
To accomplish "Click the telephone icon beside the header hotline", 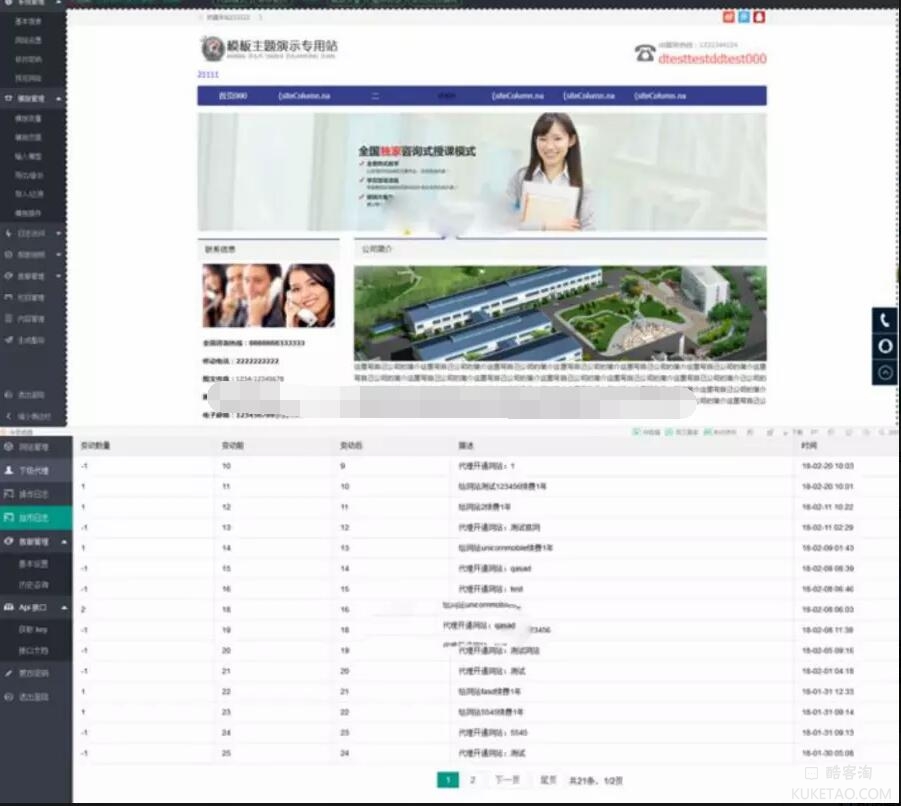I will [x=645, y=54].
